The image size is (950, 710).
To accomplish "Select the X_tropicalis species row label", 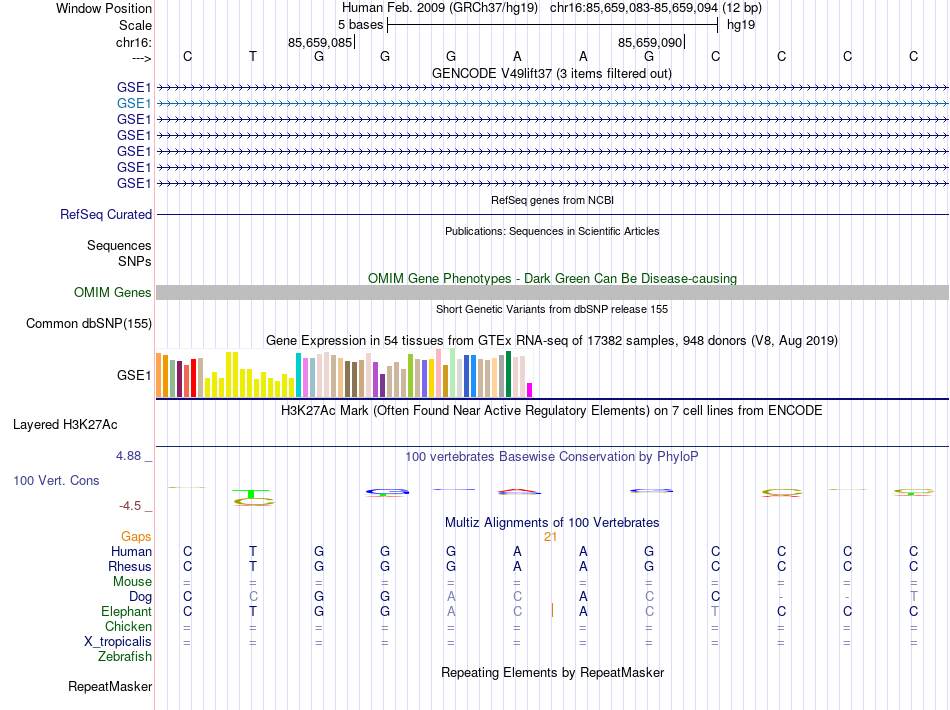I will click(118, 642).
